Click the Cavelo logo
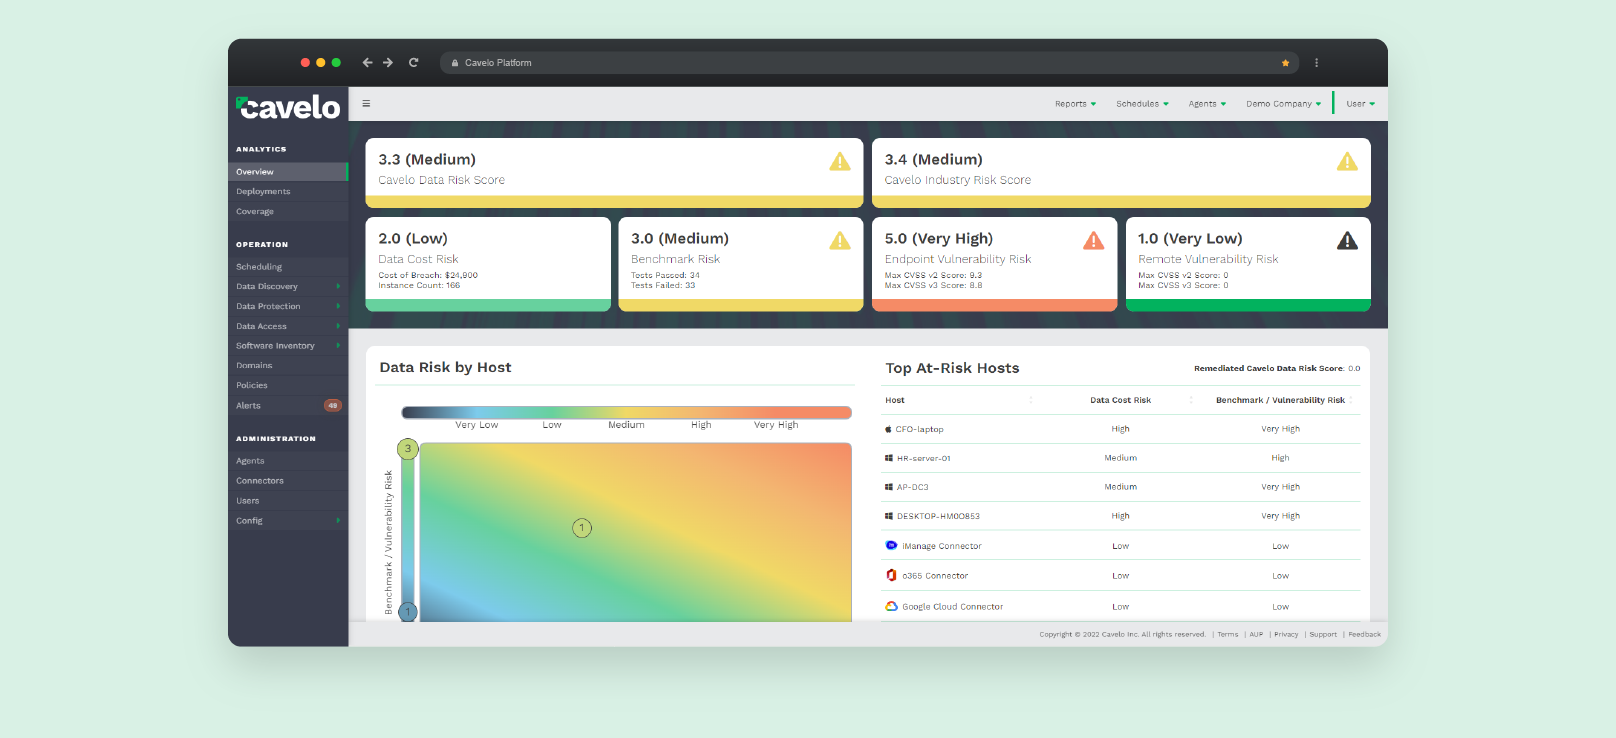1616x738 pixels. (288, 106)
